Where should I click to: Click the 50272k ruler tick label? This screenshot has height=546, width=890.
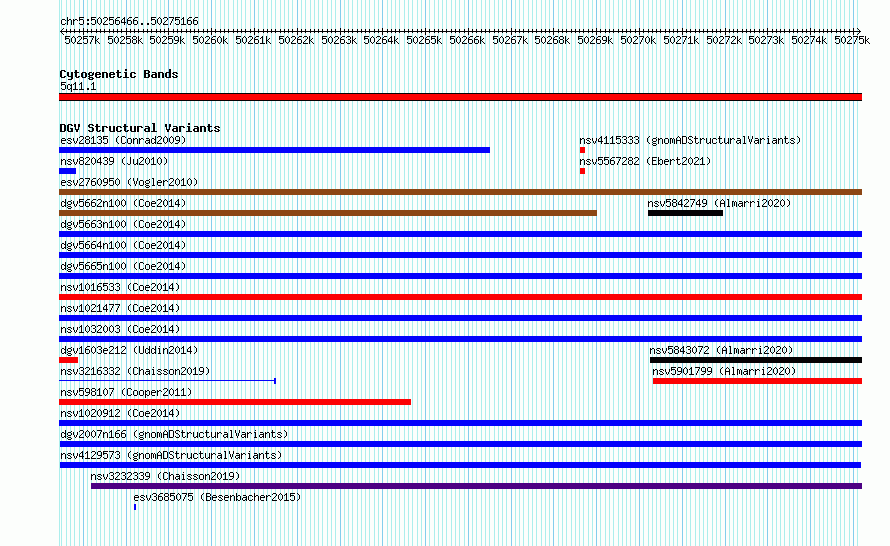[x=724, y=40]
